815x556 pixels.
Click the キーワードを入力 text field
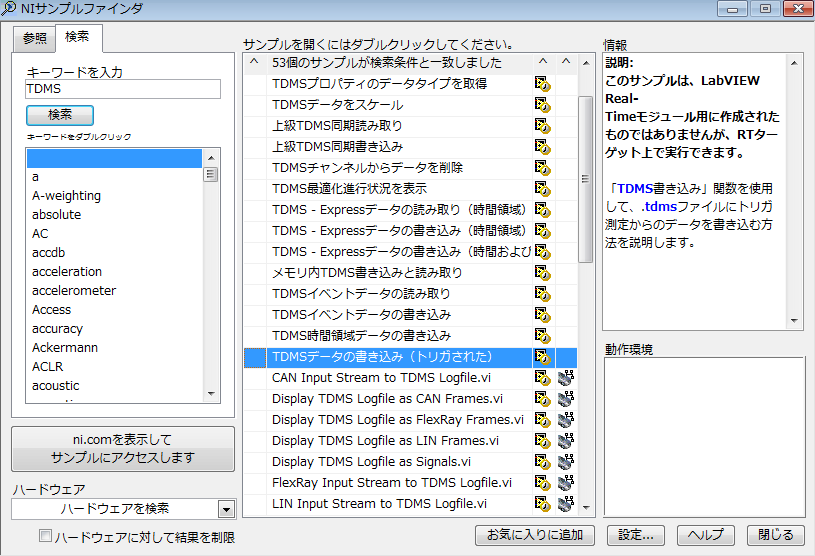click(x=123, y=89)
